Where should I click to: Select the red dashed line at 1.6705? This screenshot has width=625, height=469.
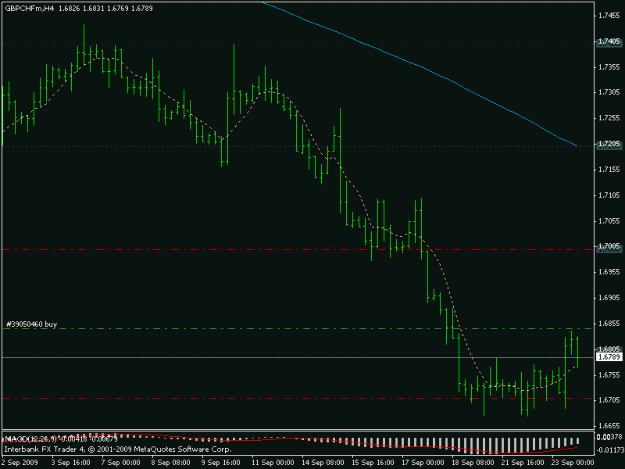[x=298, y=398]
